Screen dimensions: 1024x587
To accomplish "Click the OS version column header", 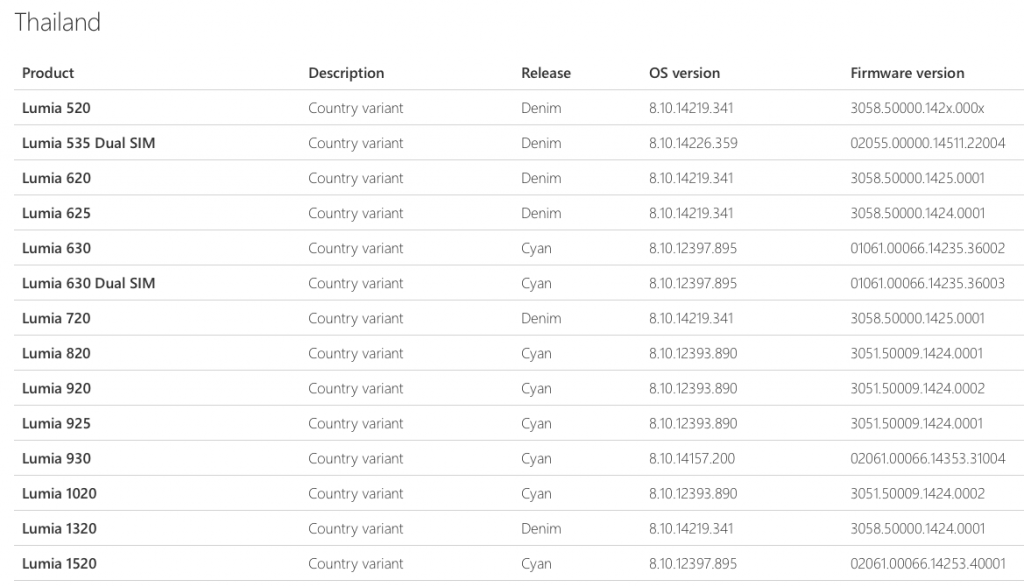I will pos(684,73).
